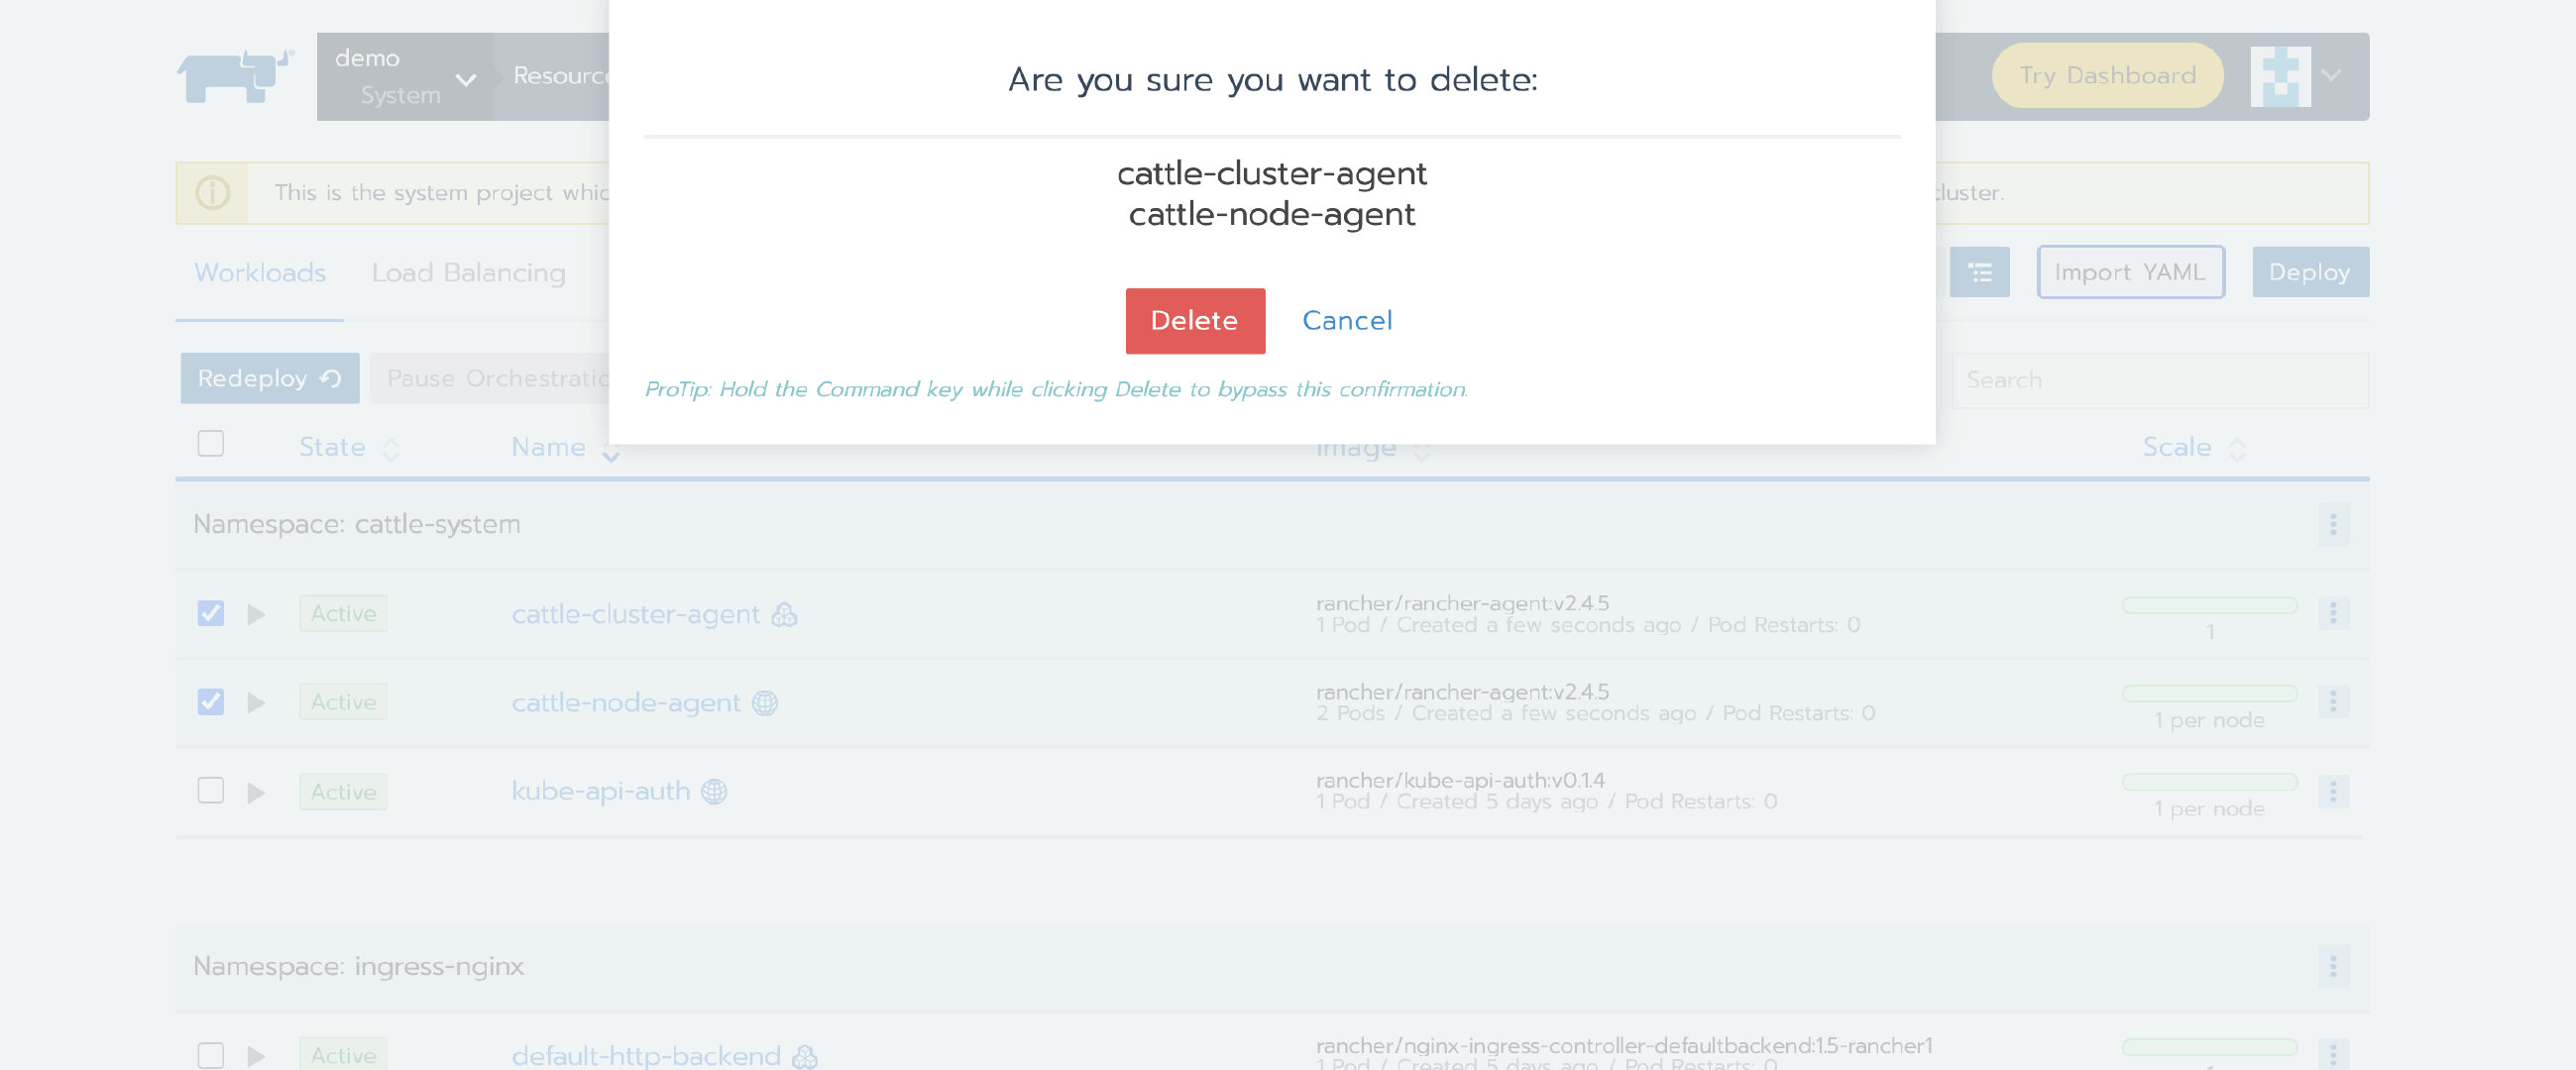Check the kube-api-auth checkbox
The width and height of the screenshot is (2576, 1070).
(210, 791)
